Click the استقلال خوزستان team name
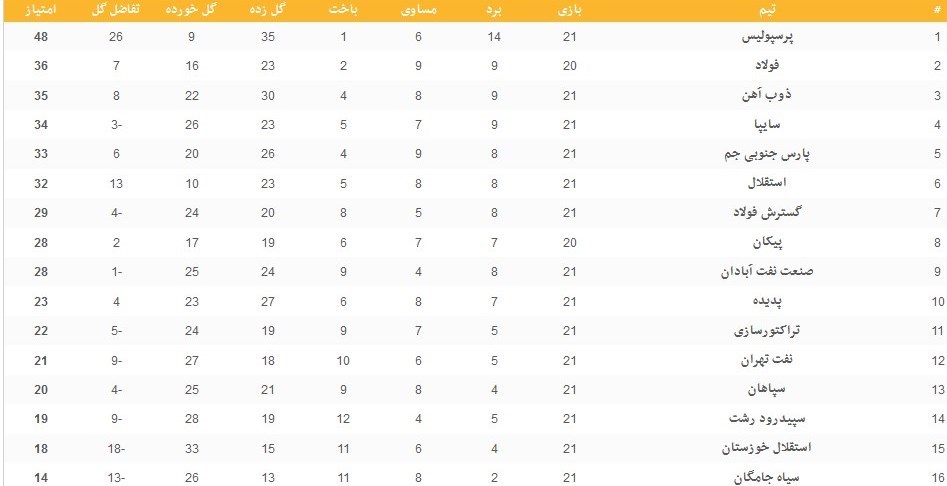947x486 pixels. (x=773, y=447)
